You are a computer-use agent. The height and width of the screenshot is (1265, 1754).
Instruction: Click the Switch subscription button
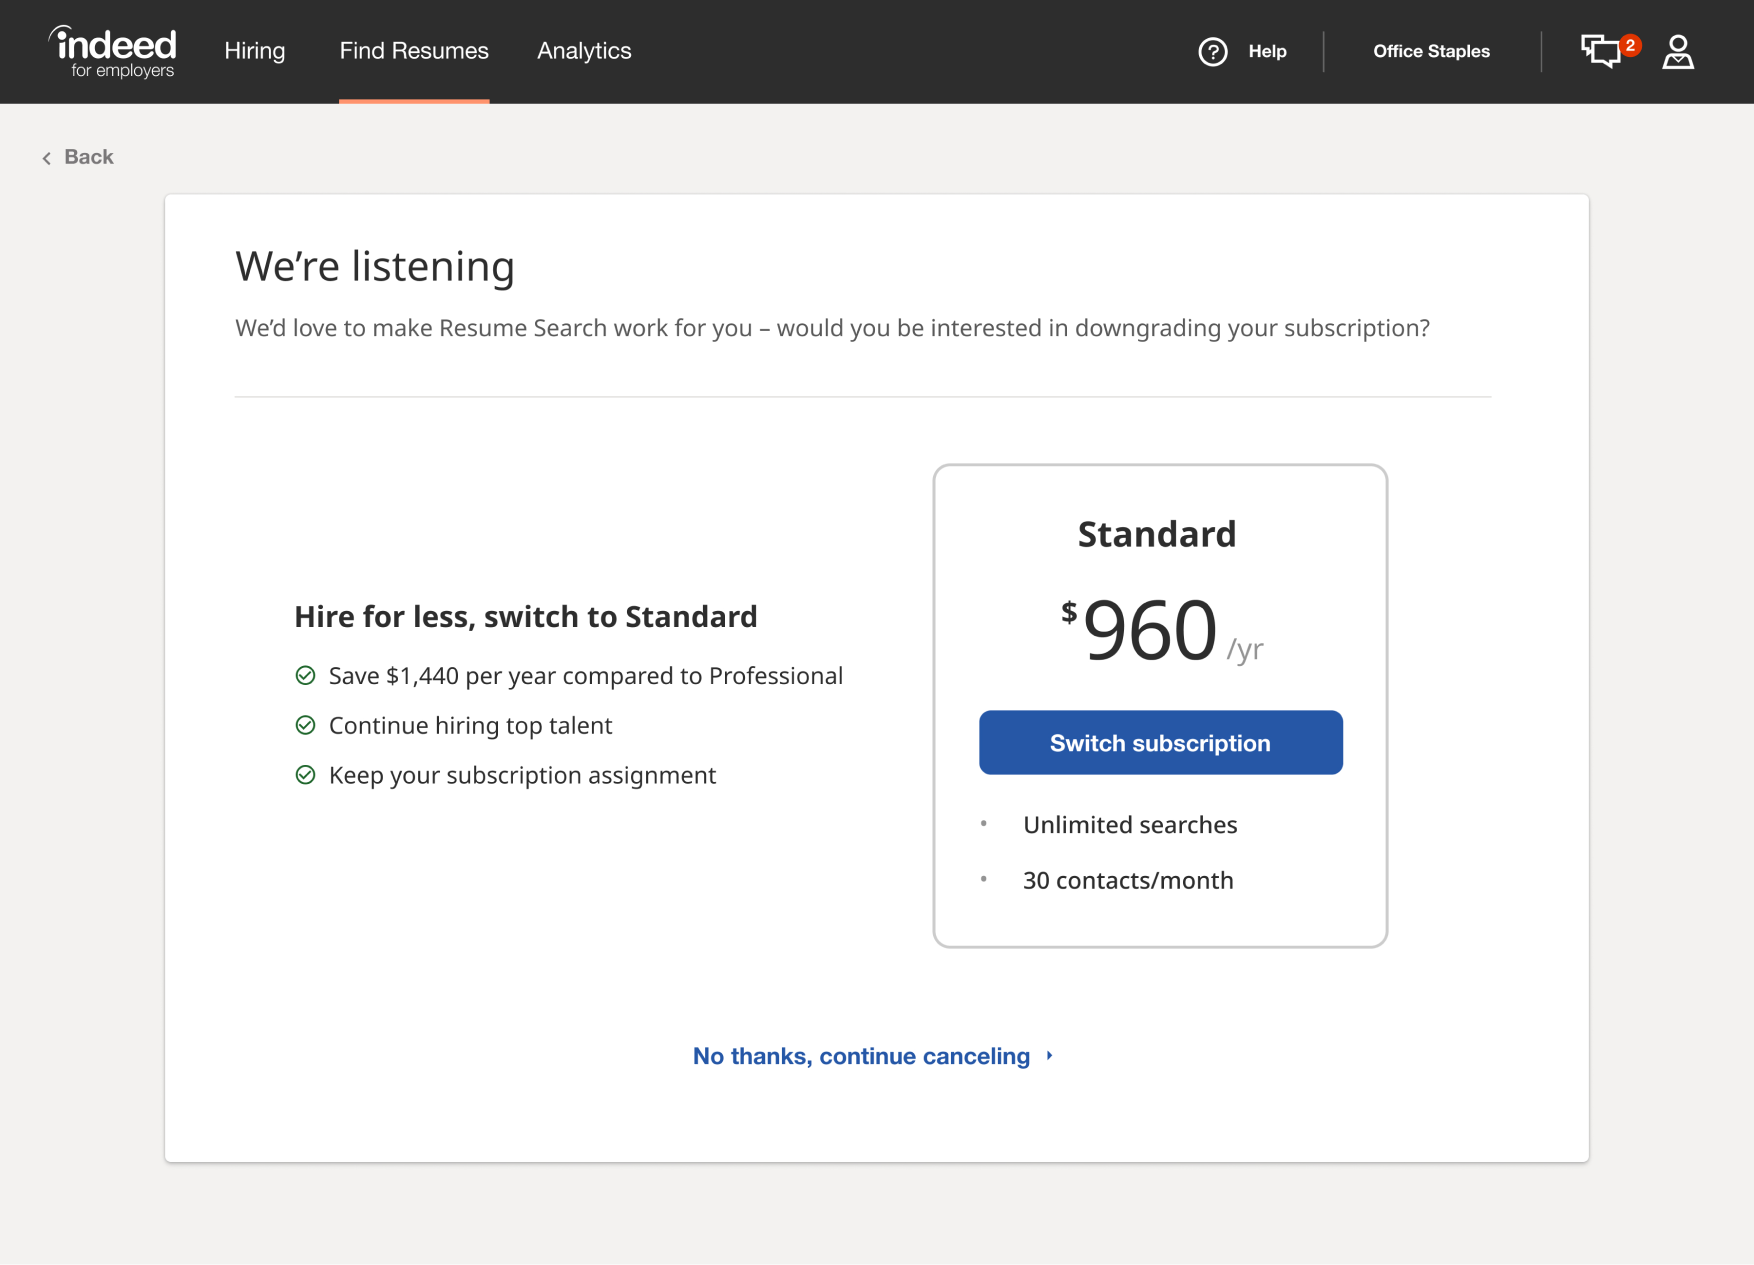[1160, 743]
